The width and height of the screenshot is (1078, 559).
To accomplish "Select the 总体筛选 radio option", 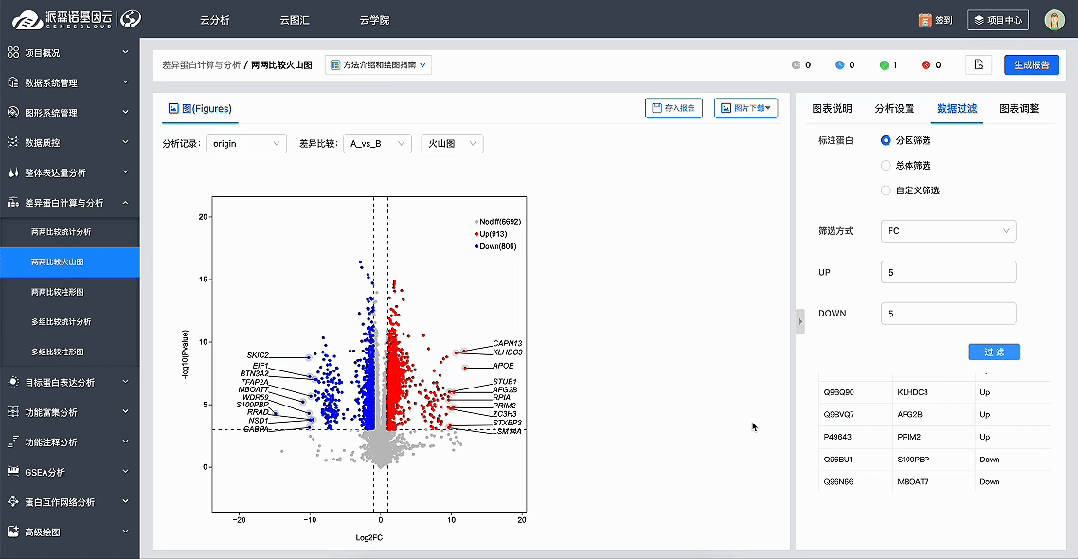I will point(886,165).
